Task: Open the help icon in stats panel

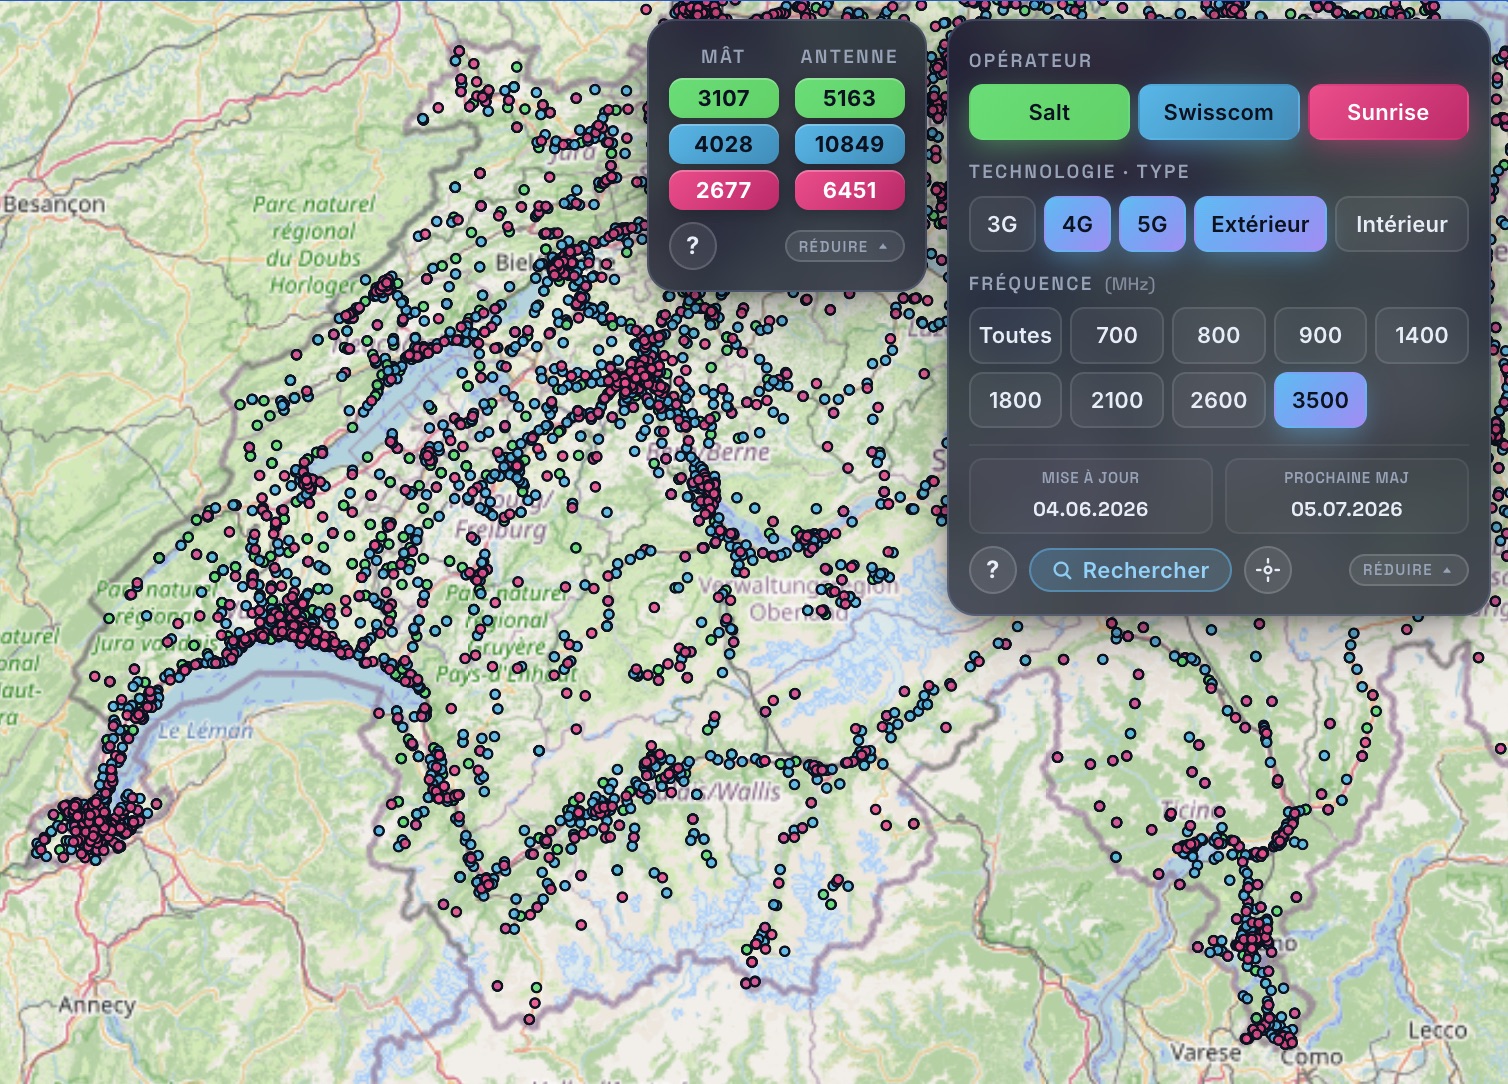Action: [692, 246]
